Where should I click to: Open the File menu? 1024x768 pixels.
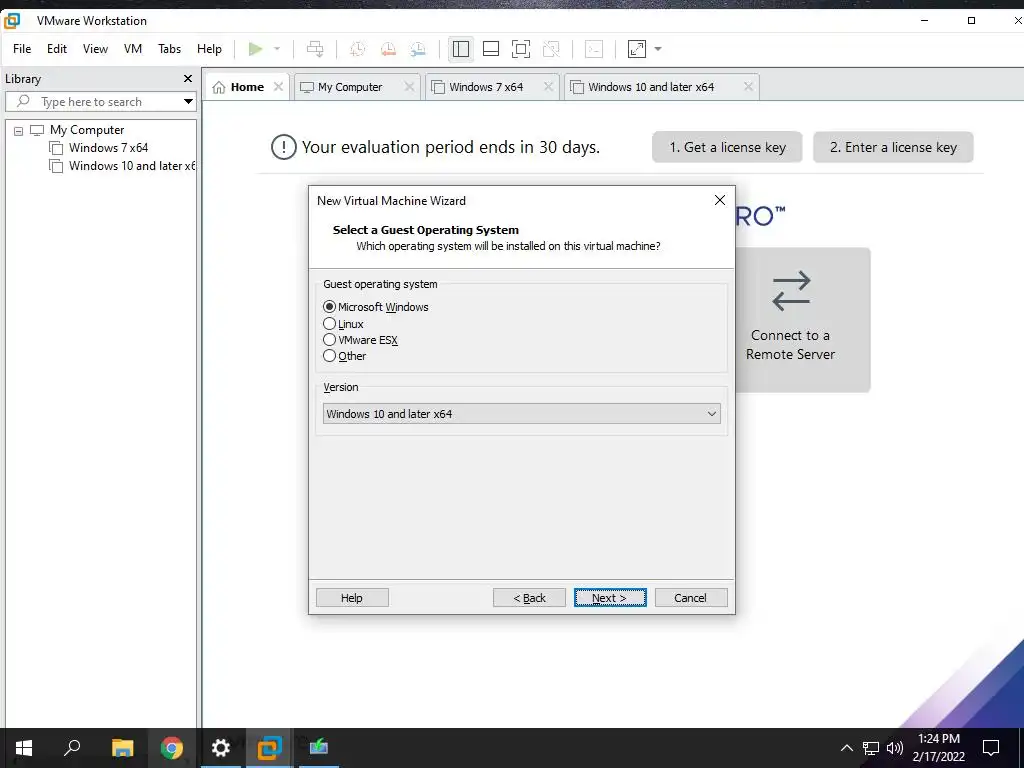[22, 49]
